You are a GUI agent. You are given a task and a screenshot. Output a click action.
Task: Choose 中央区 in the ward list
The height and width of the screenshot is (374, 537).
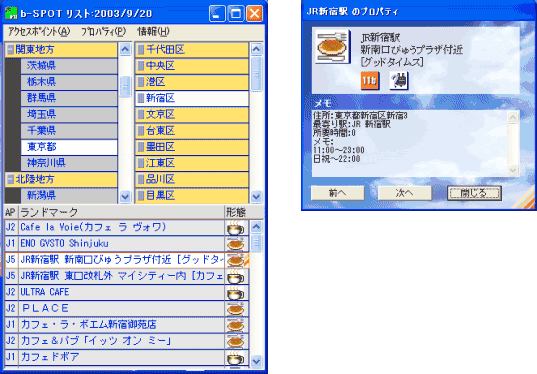(192, 66)
